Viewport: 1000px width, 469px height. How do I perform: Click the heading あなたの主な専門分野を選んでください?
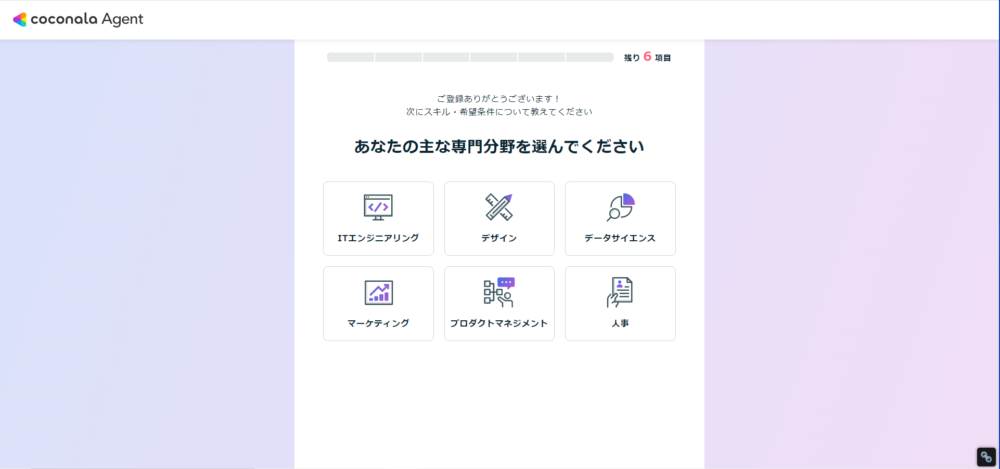[x=499, y=147]
